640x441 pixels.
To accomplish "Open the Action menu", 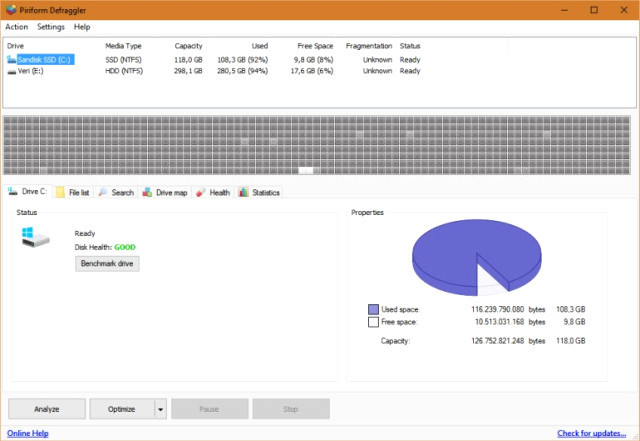I will 17,27.
